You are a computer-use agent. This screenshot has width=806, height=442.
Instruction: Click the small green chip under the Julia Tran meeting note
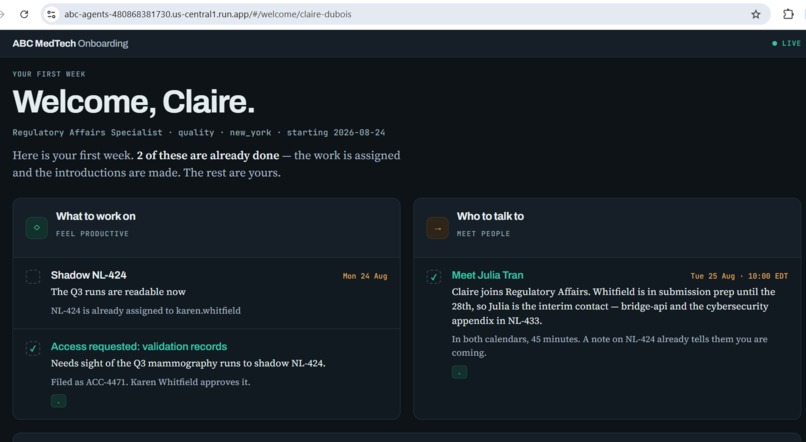(x=460, y=372)
